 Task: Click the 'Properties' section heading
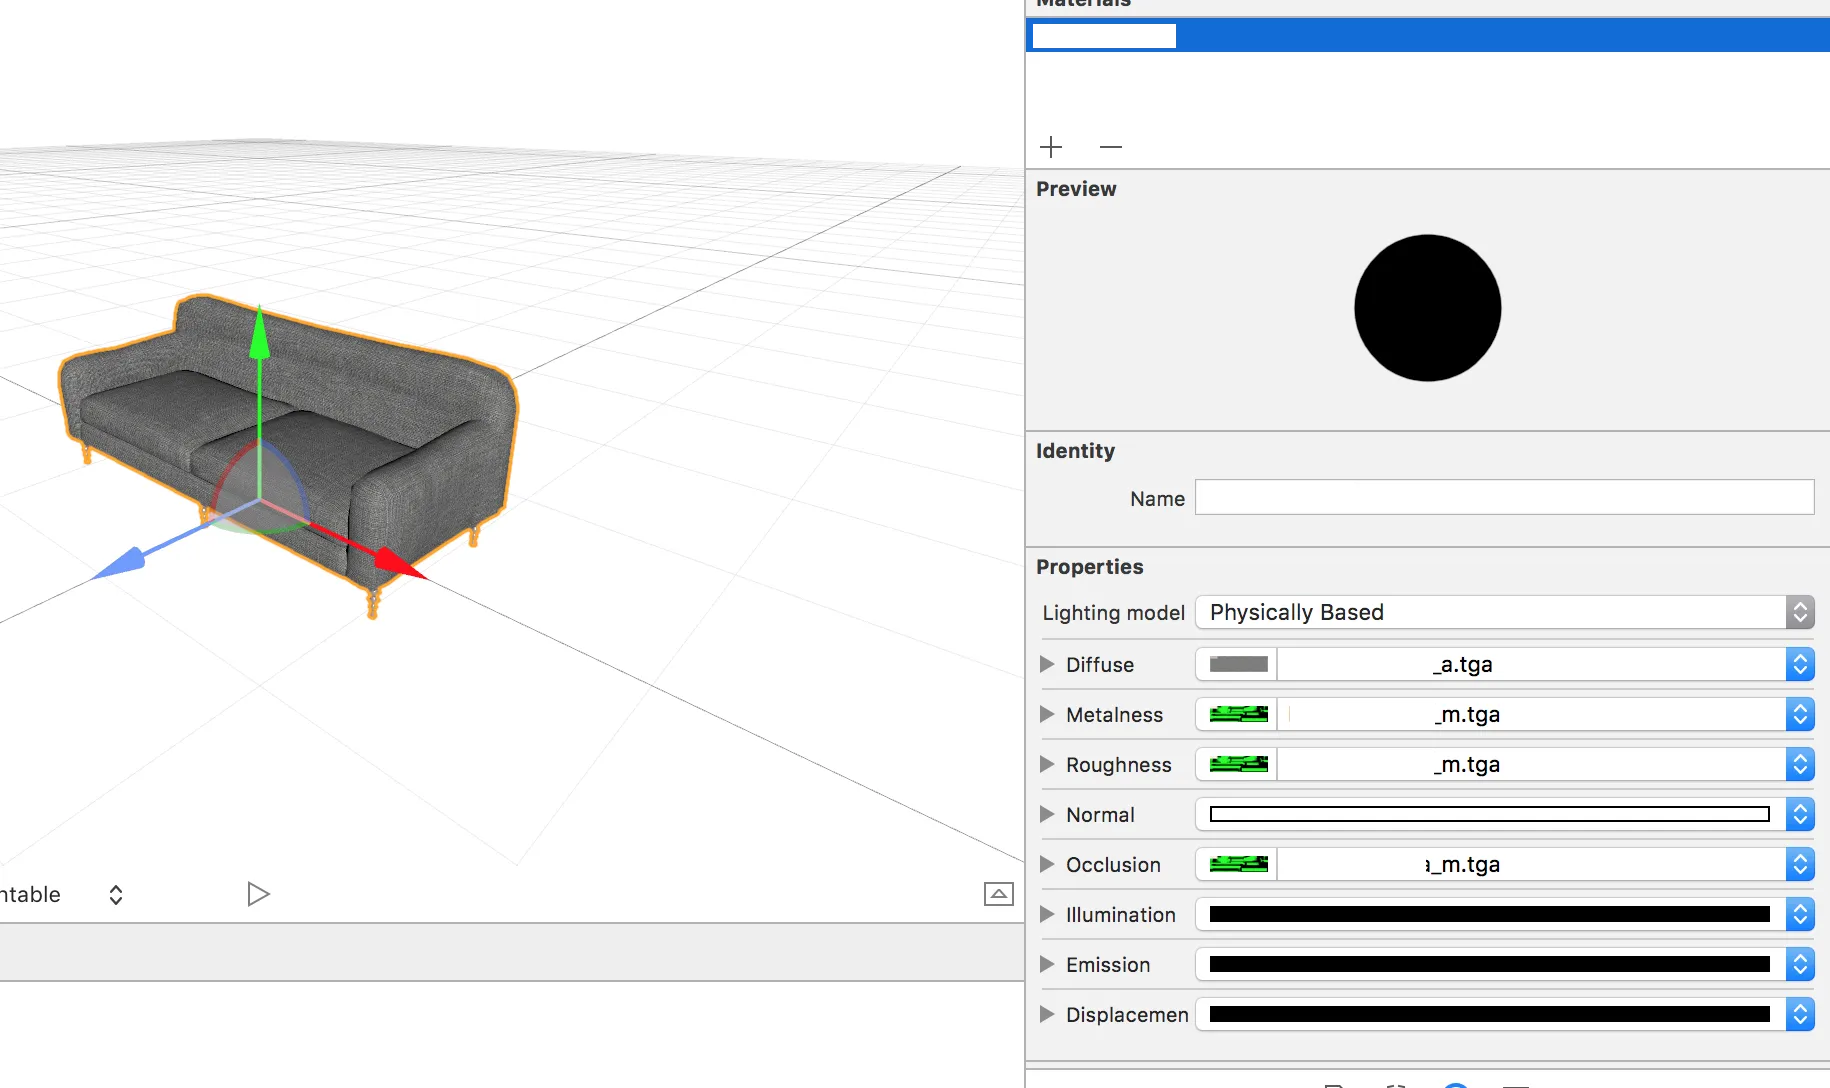[1089, 567]
